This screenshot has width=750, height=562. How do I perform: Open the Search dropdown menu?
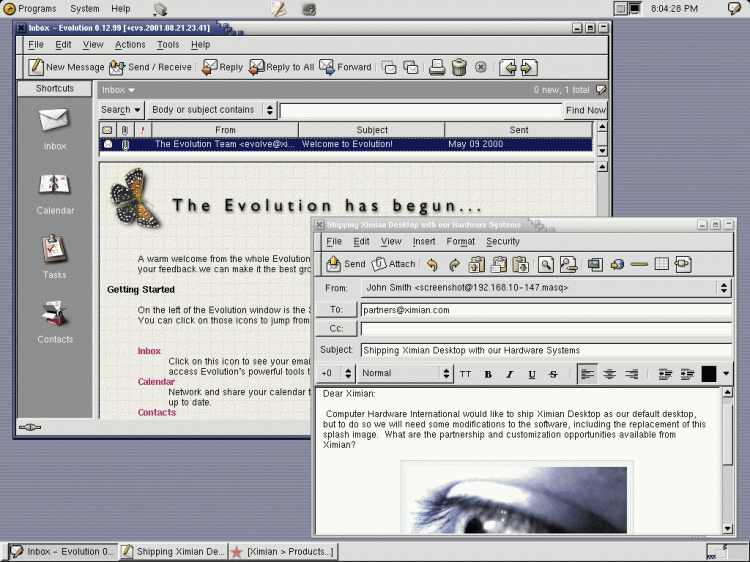point(121,110)
